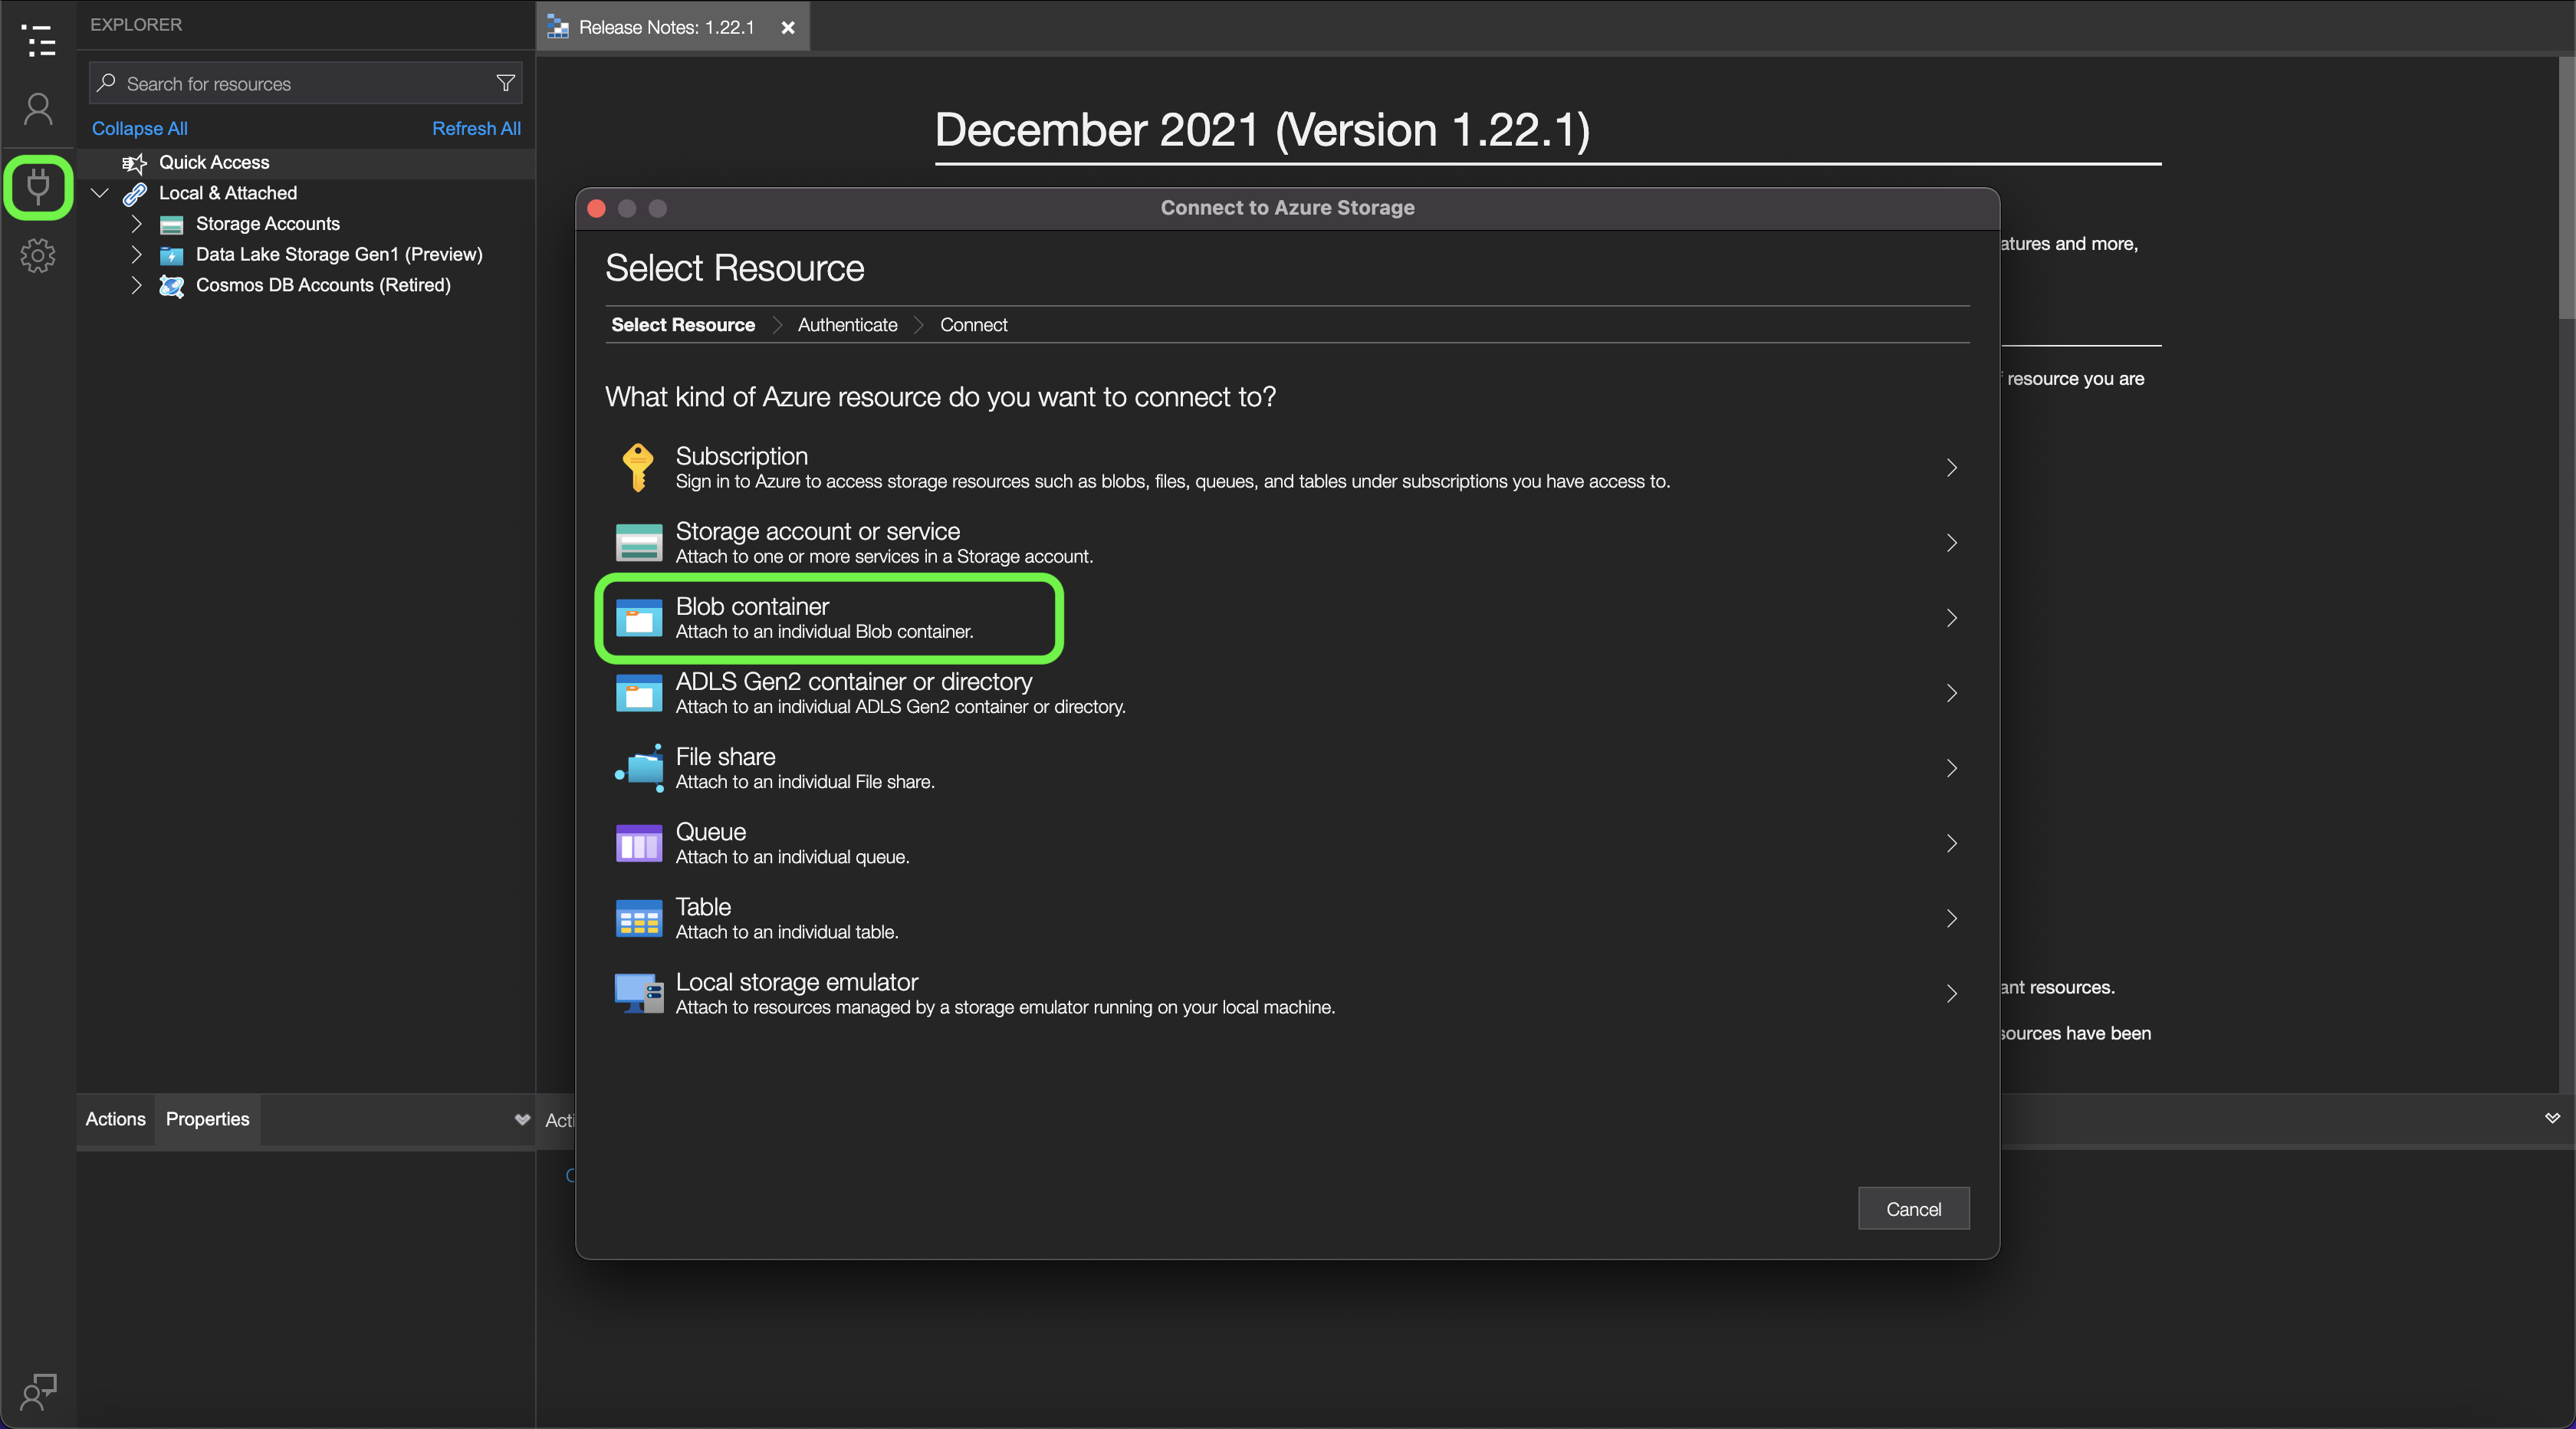Switch to the Properties tab
2576x1429 pixels.
(207, 1119)
